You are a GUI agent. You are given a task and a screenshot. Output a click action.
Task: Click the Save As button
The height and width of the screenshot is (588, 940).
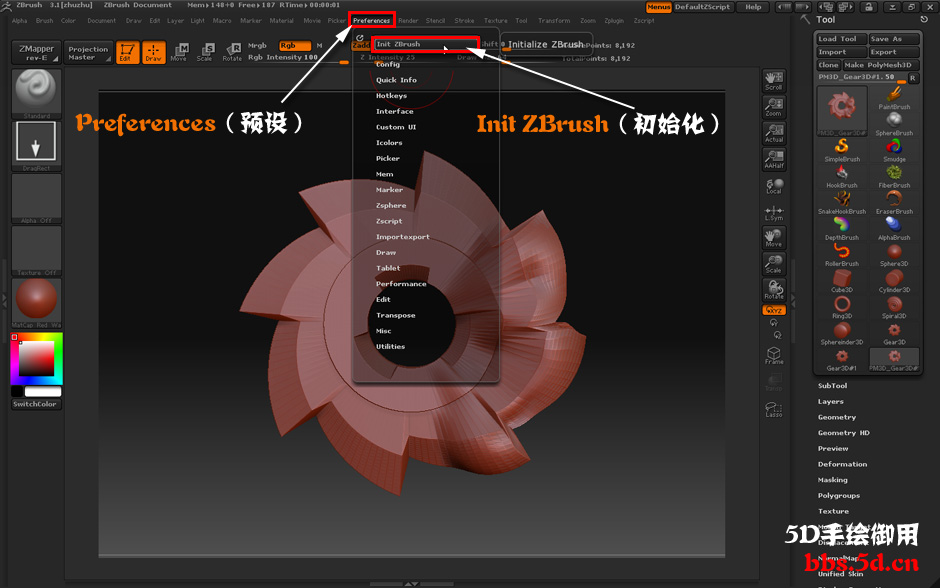pos(894,39)
